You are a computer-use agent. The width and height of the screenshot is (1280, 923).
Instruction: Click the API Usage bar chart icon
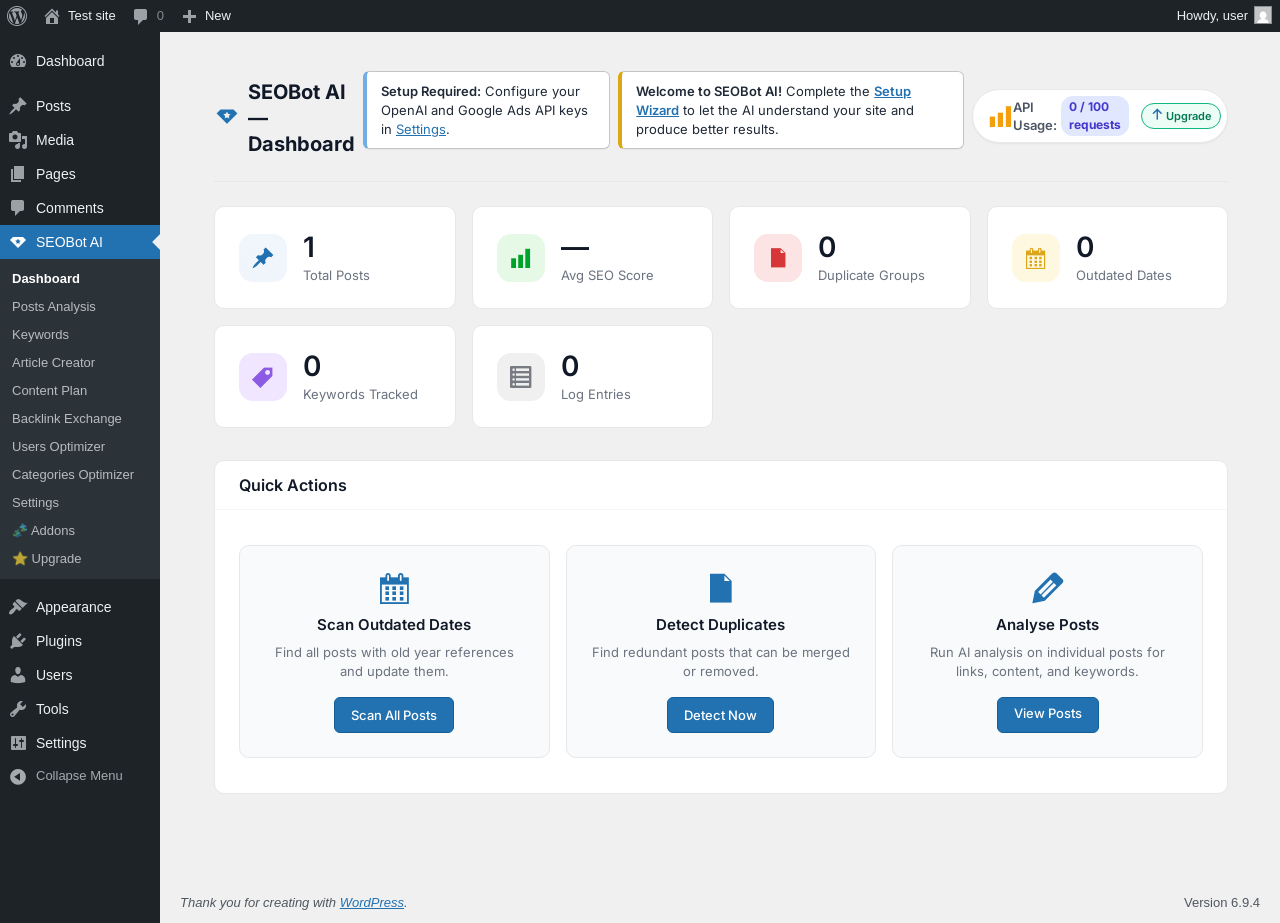pyautogui.click(x=1000, y=117)
